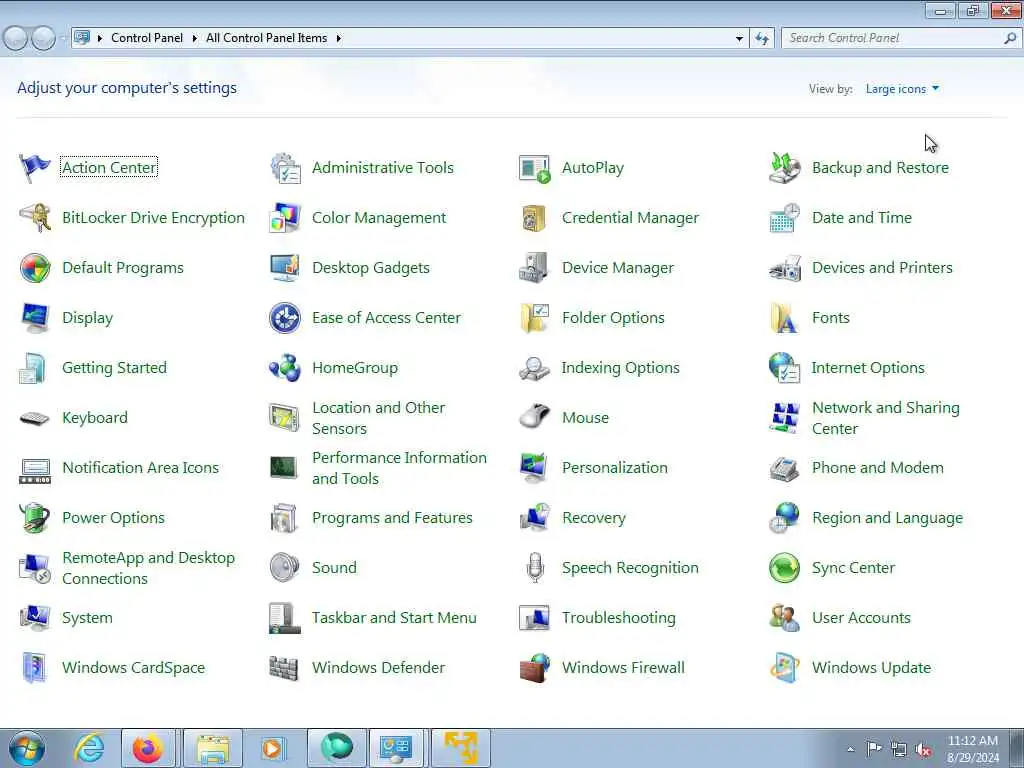Click the AutoPlay icon
This screenshot has height=768, width=1024.
tap(535, 168)
